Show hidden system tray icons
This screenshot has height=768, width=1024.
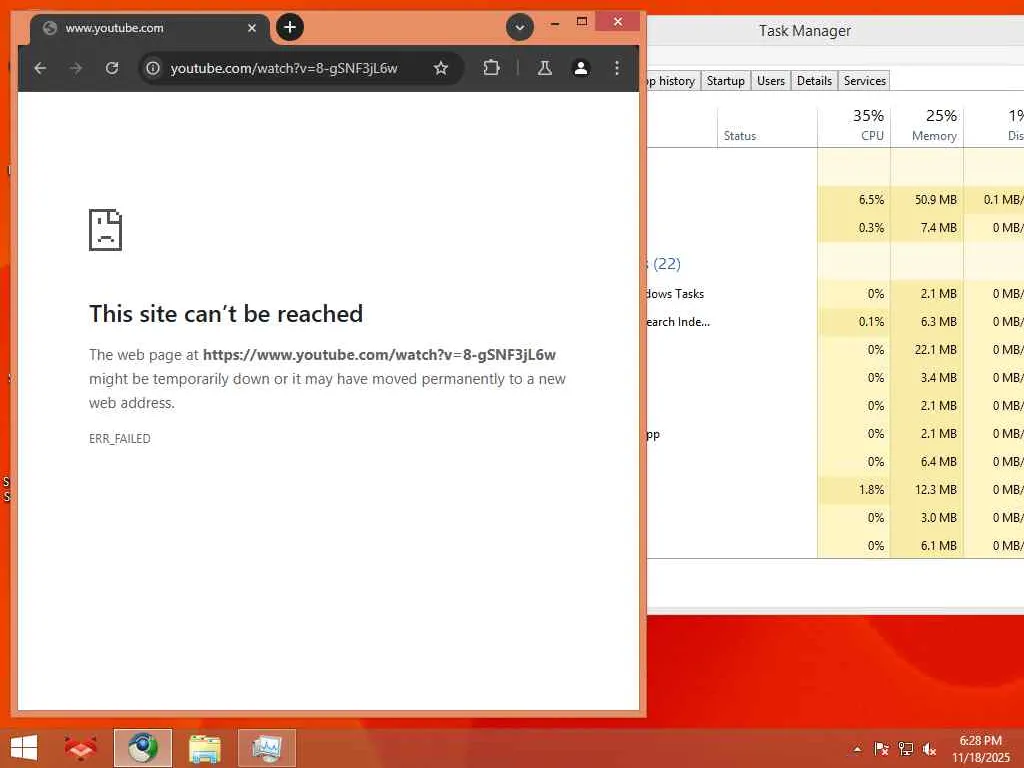(857, 749)
